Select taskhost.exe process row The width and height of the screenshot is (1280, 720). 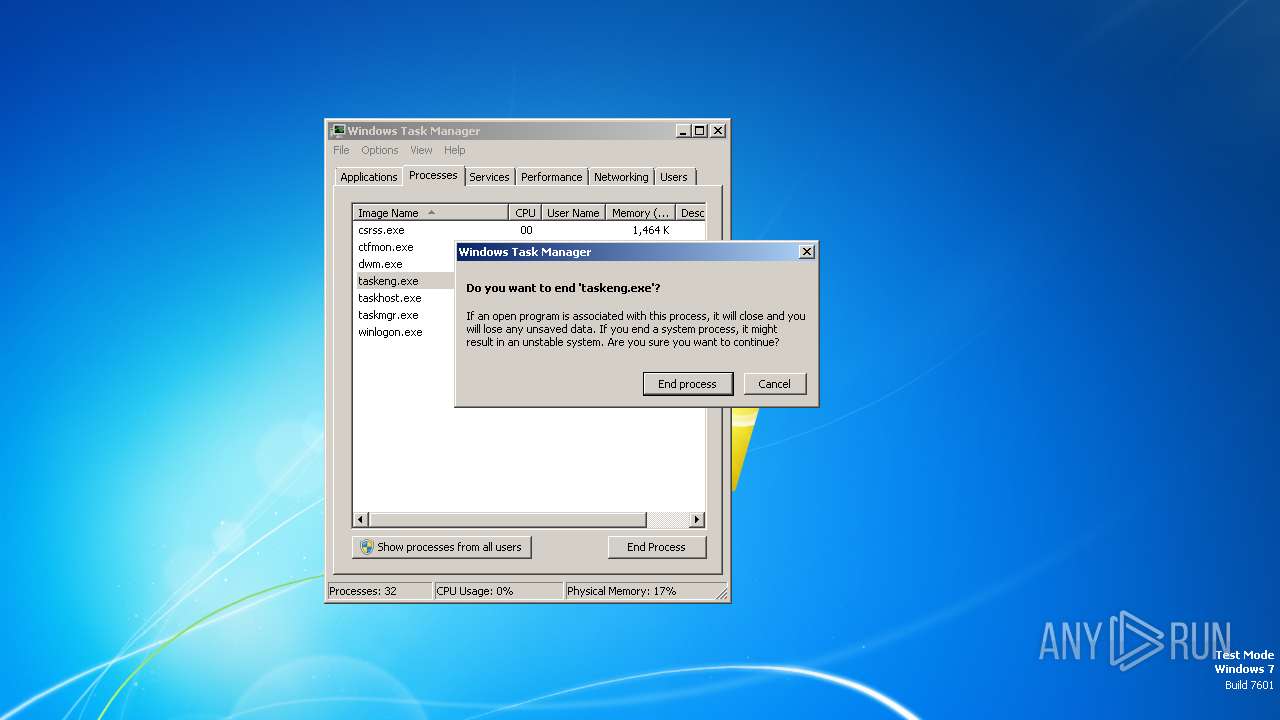coord(404,298)
